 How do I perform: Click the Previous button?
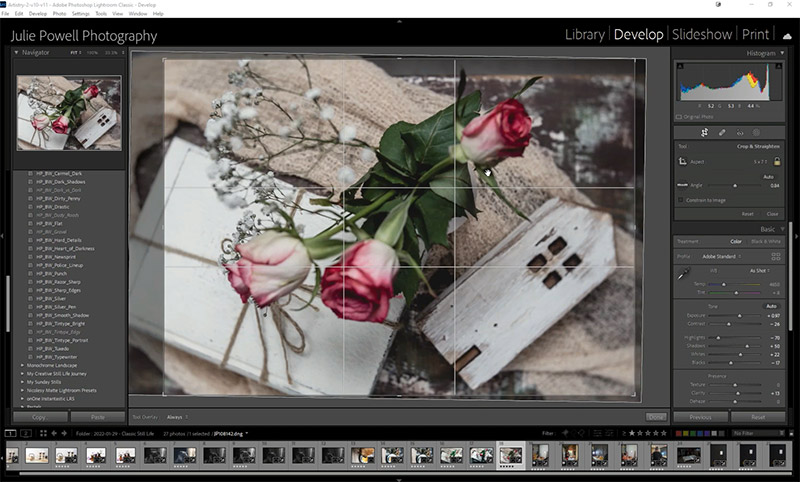coord(701,417)
